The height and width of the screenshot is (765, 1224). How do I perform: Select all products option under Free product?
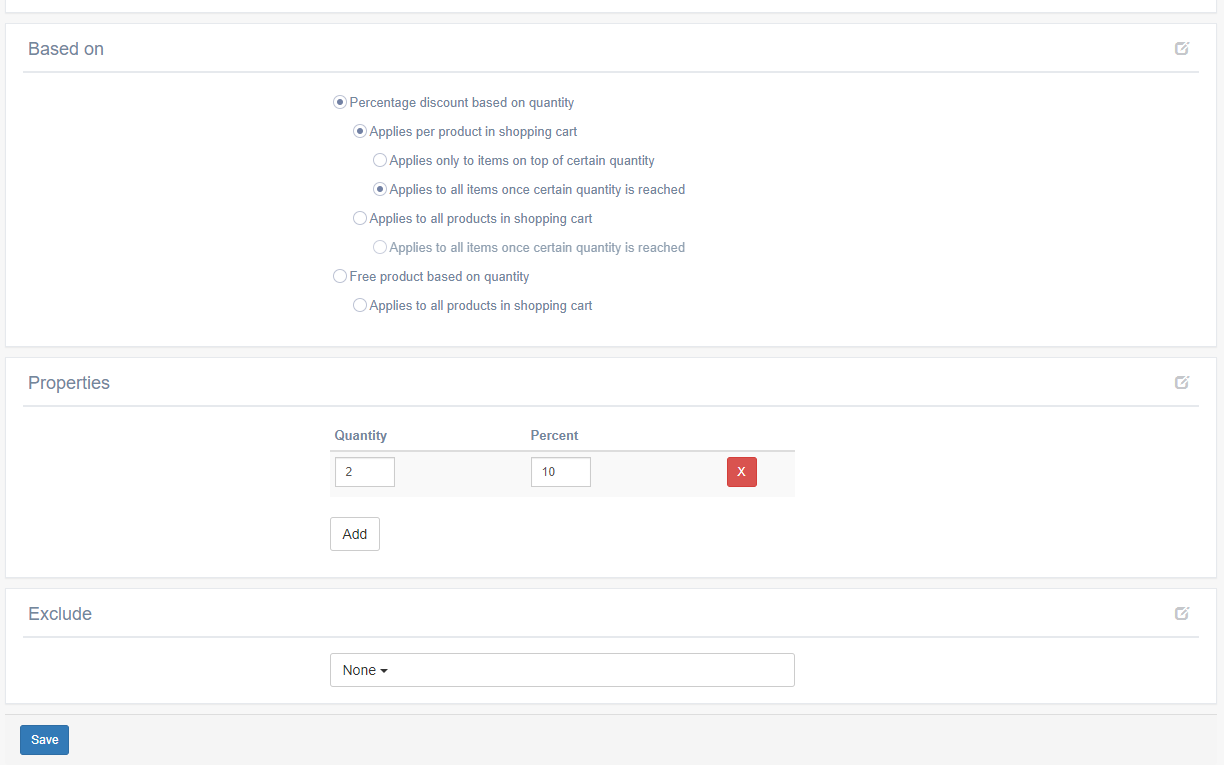[x=360, y=306]
